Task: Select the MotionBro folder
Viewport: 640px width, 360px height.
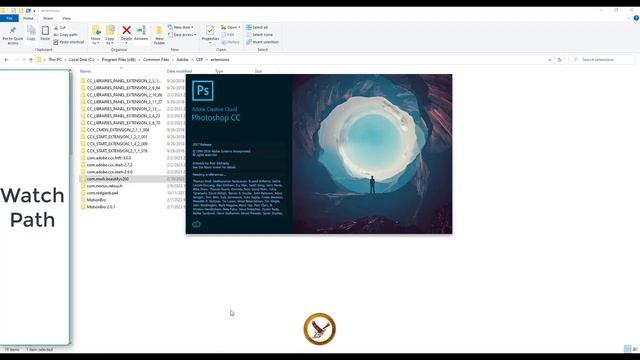Action: coord(96,200)
